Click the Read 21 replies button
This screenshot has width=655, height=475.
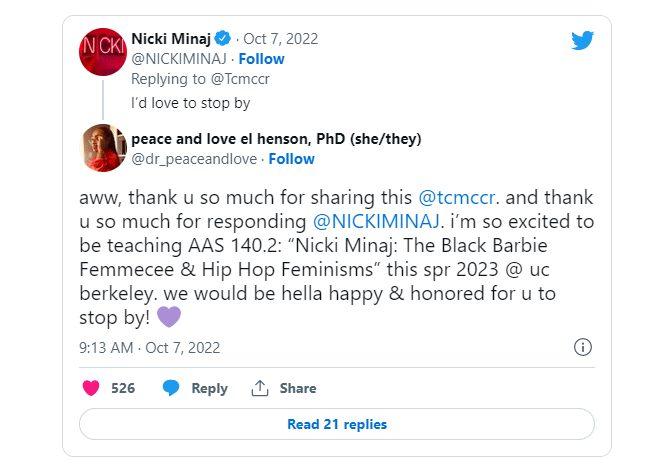pyautogui.click(x=336, y=424)
